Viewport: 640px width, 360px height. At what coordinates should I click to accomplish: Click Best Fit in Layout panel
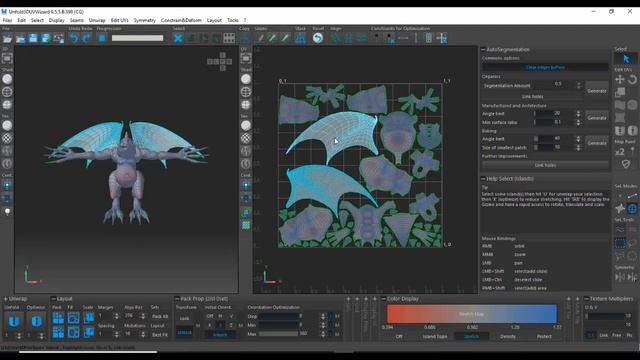pyautogui.click(x=160, y=335)
